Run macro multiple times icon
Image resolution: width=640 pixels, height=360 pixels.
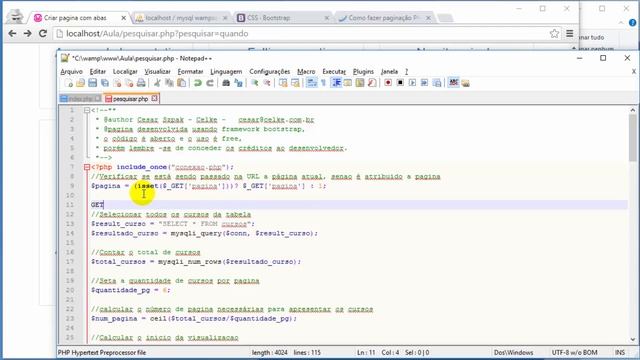pyautogui.click(x=424, y=83)
